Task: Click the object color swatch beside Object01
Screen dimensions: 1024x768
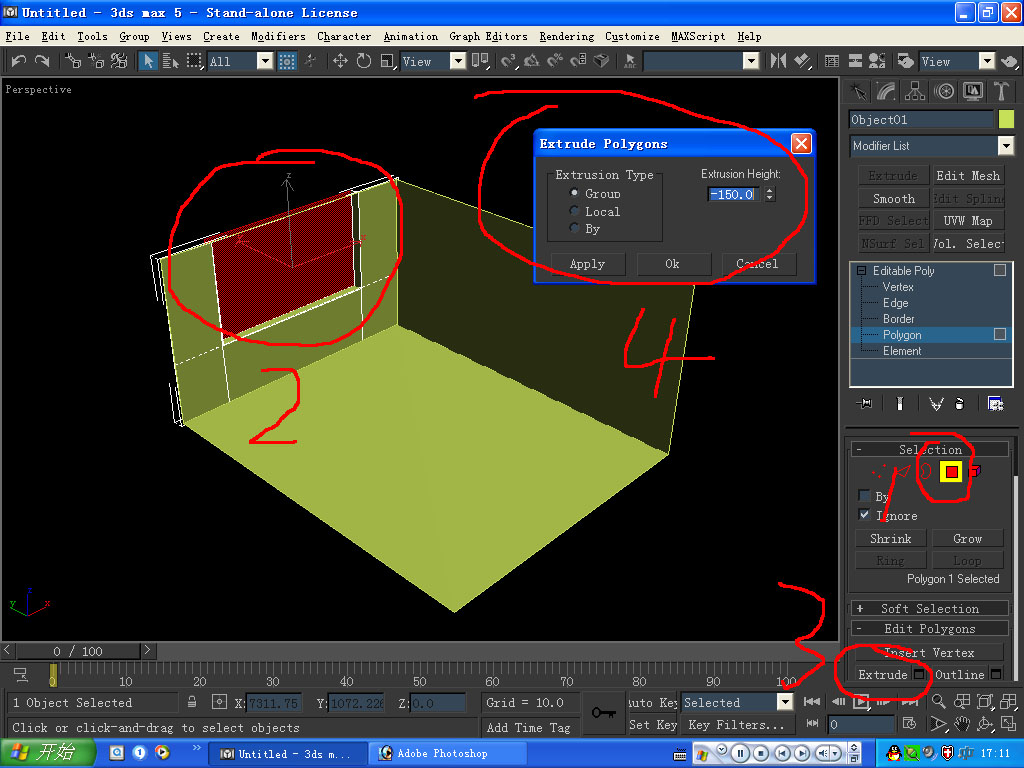Action: click(x=1006, y=119)
